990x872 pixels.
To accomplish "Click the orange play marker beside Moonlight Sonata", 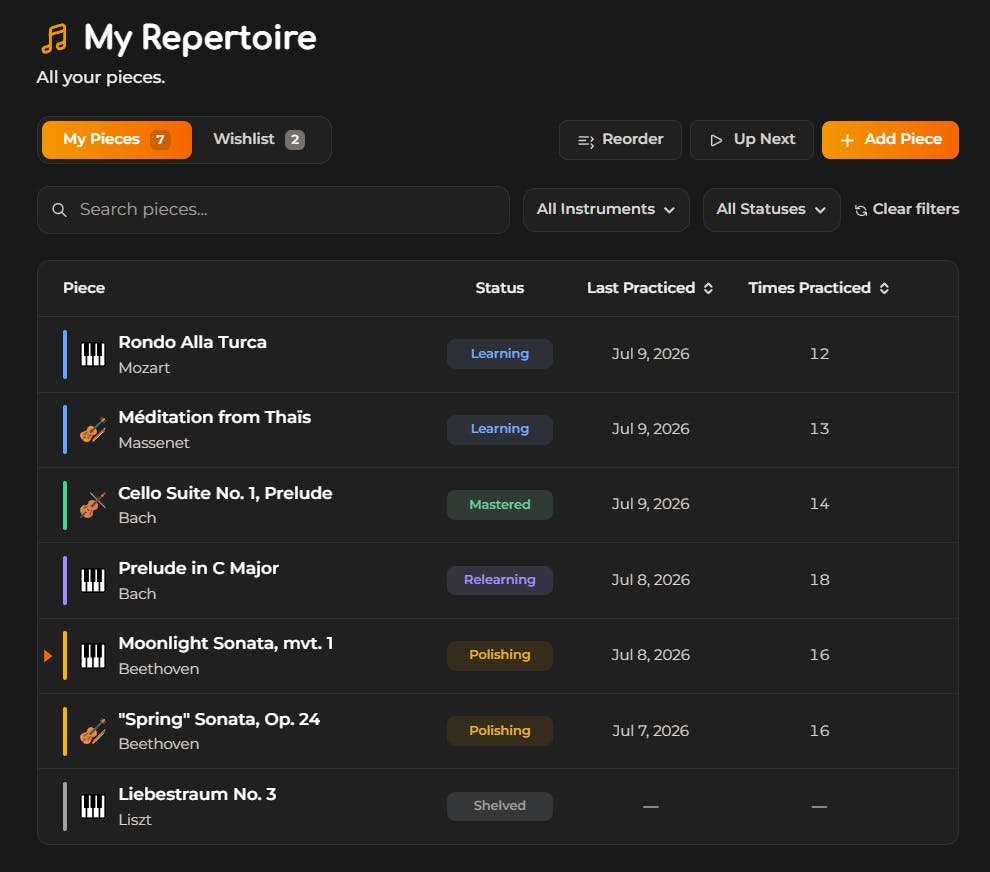I will tap(48, 656).
